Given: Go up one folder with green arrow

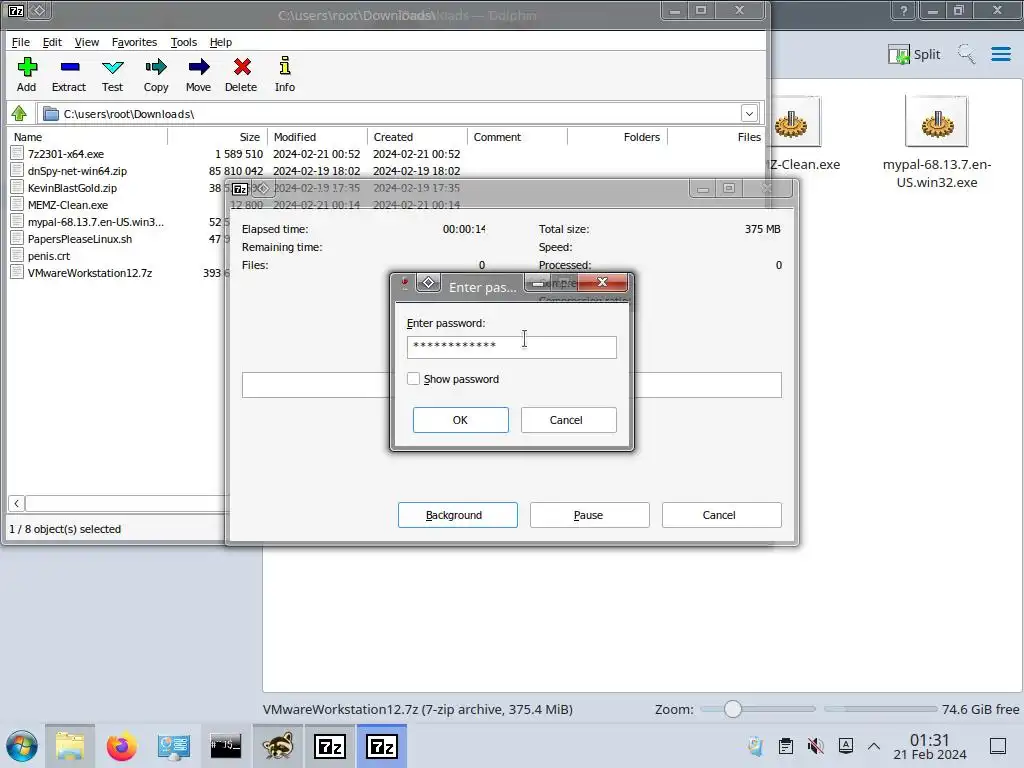Looking at the screenshot, I should click(19, 114).
